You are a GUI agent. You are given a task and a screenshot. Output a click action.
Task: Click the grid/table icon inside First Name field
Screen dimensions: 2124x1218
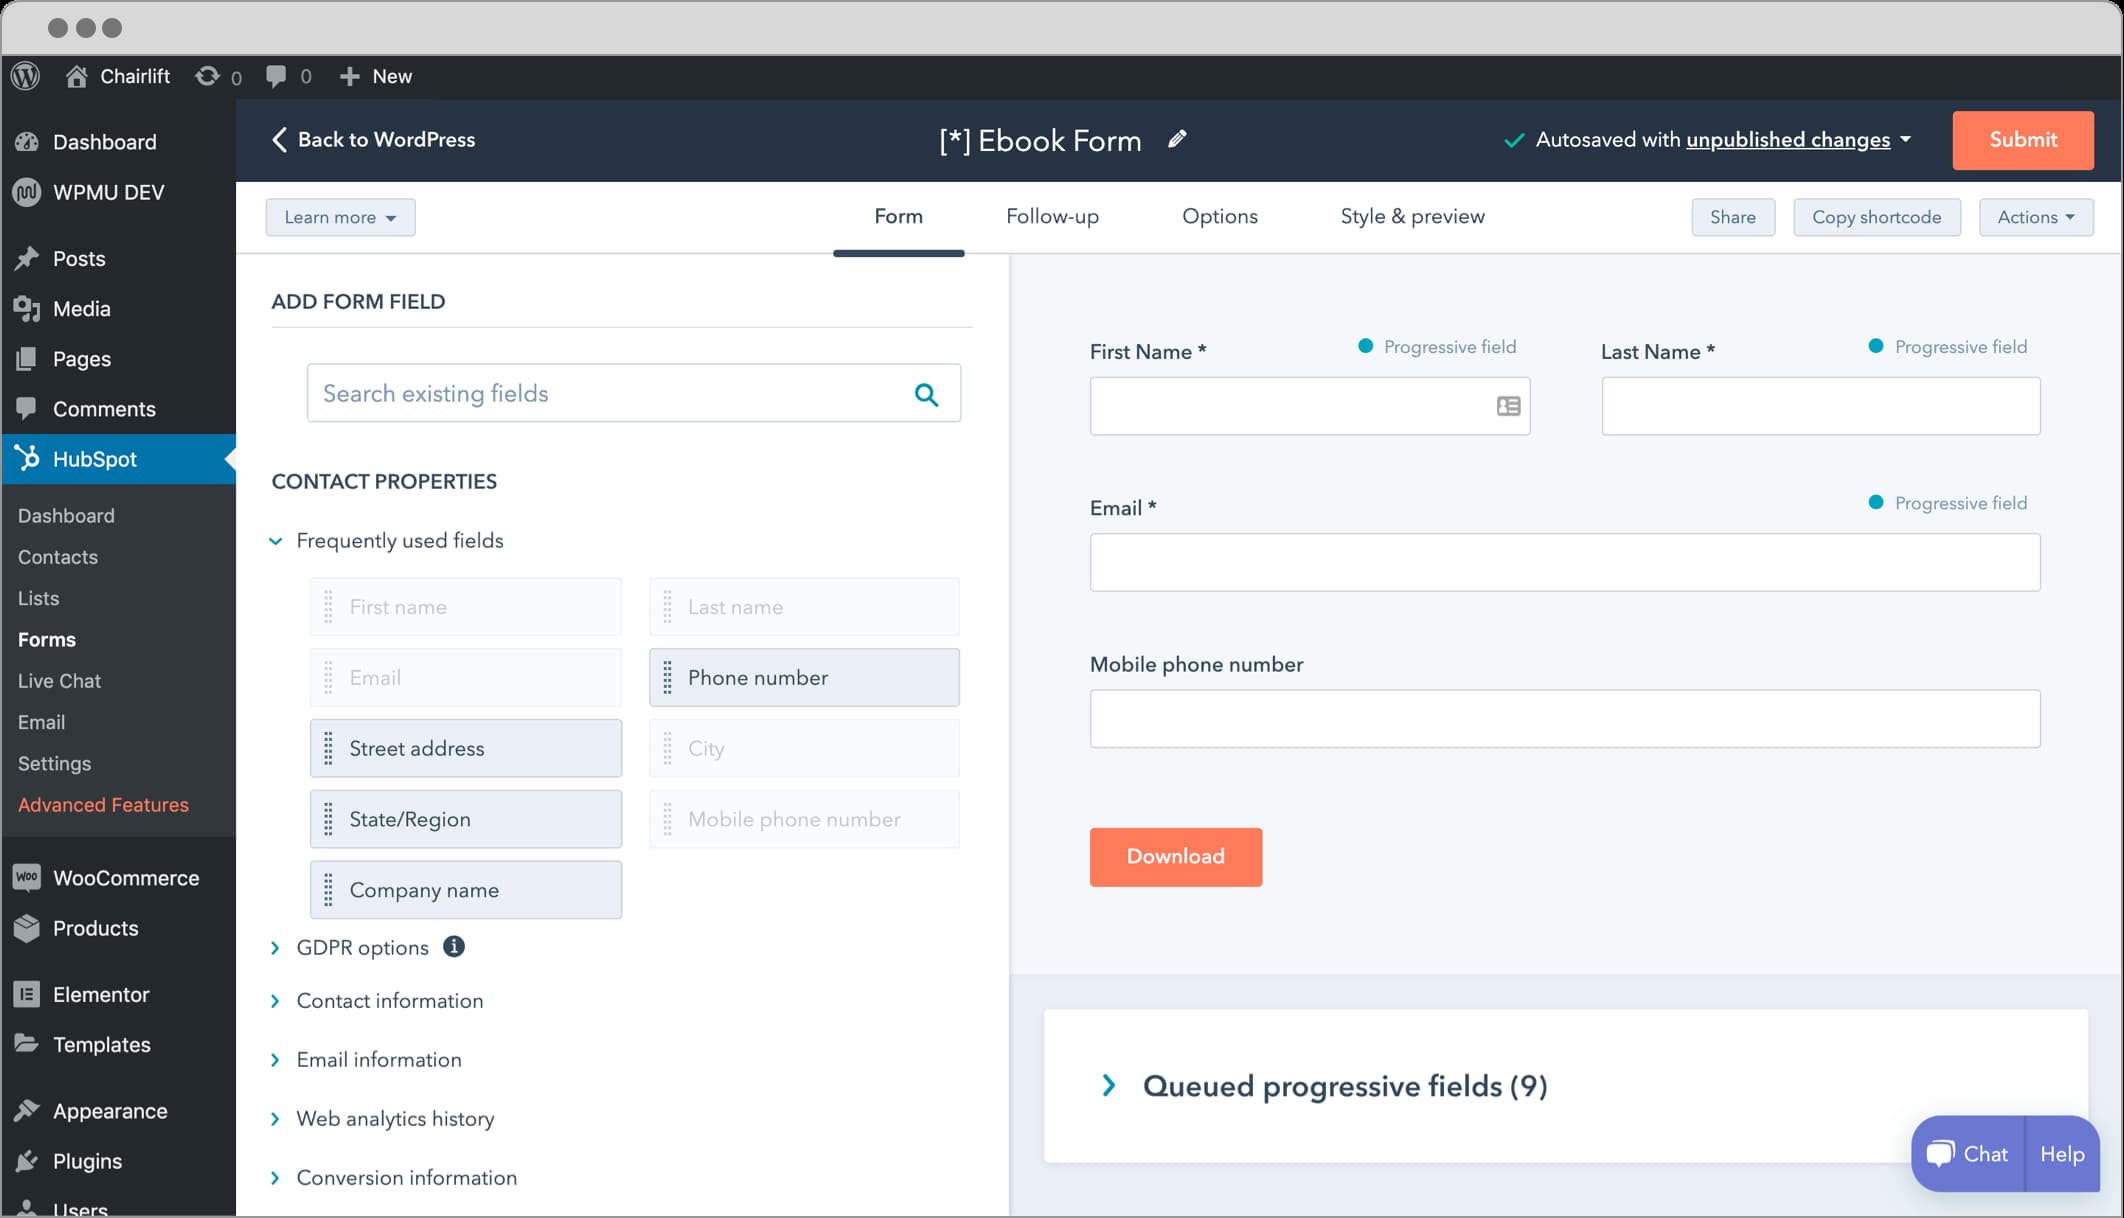(x=1508, y=406)
